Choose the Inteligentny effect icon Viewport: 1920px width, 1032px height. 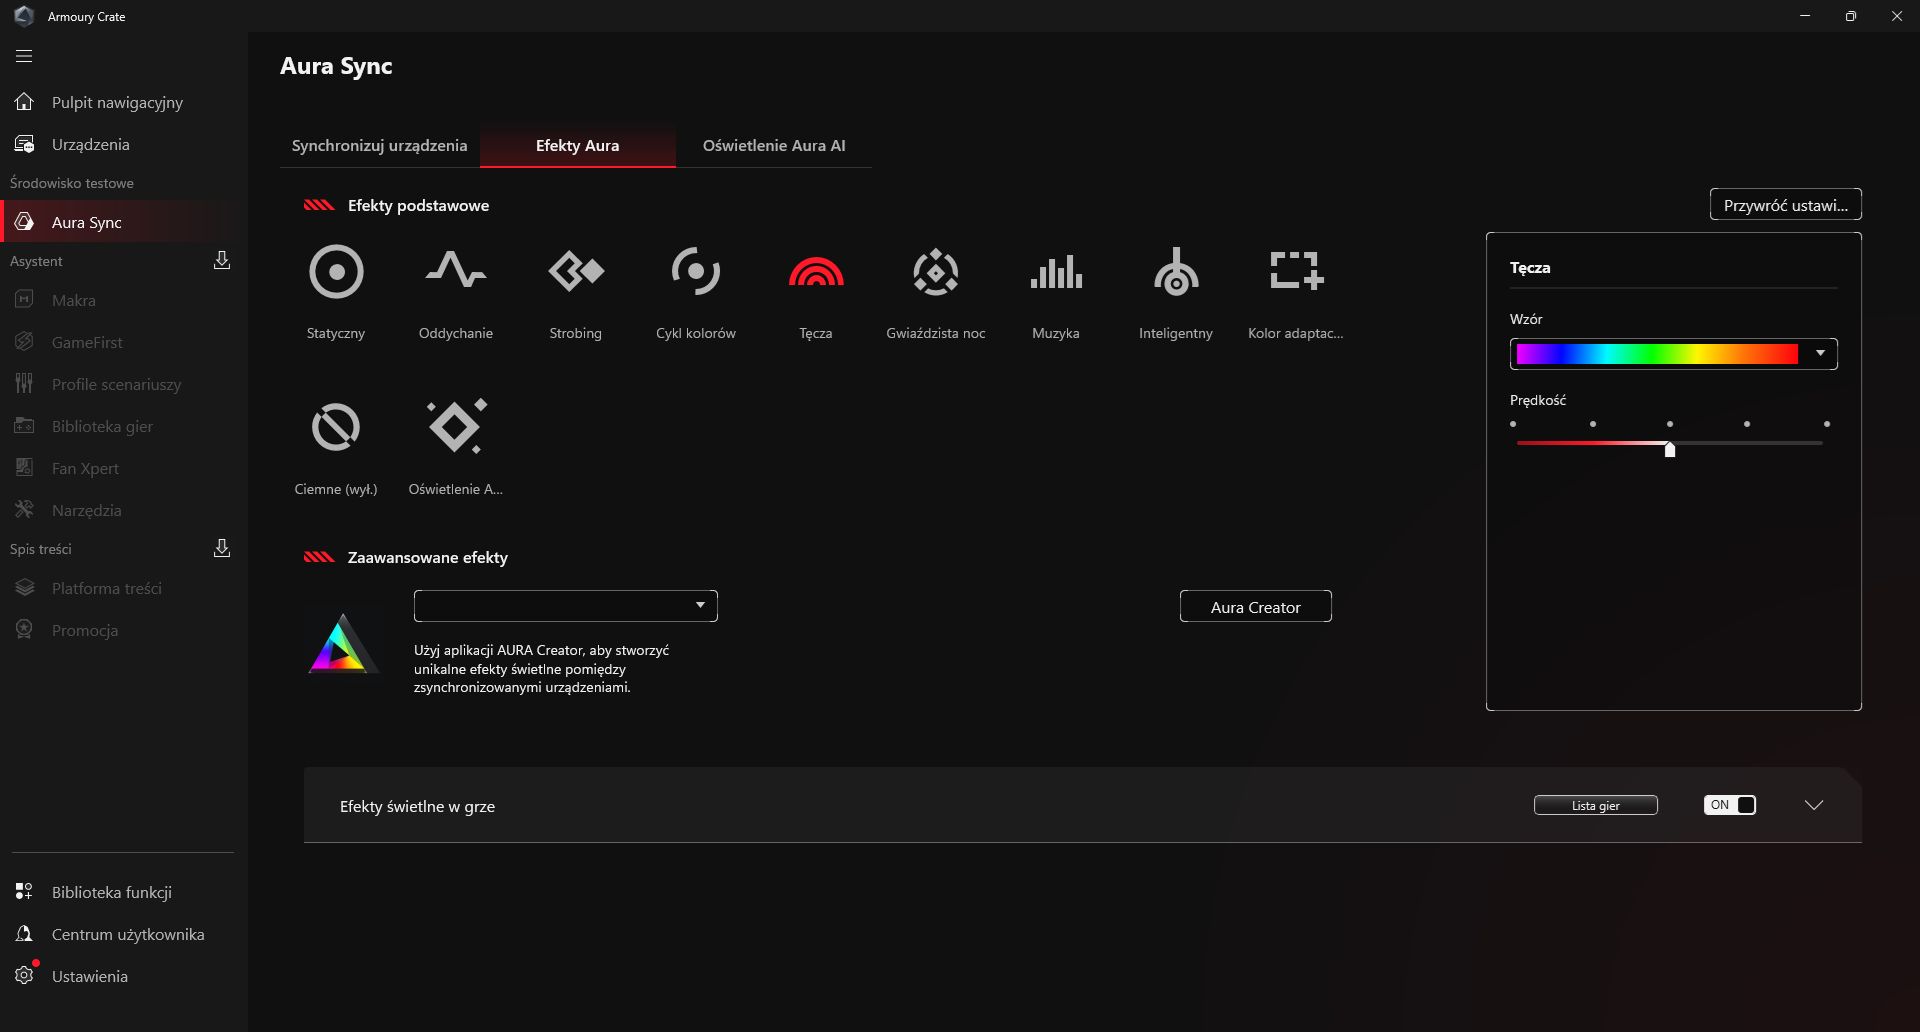click(1176, 272)
